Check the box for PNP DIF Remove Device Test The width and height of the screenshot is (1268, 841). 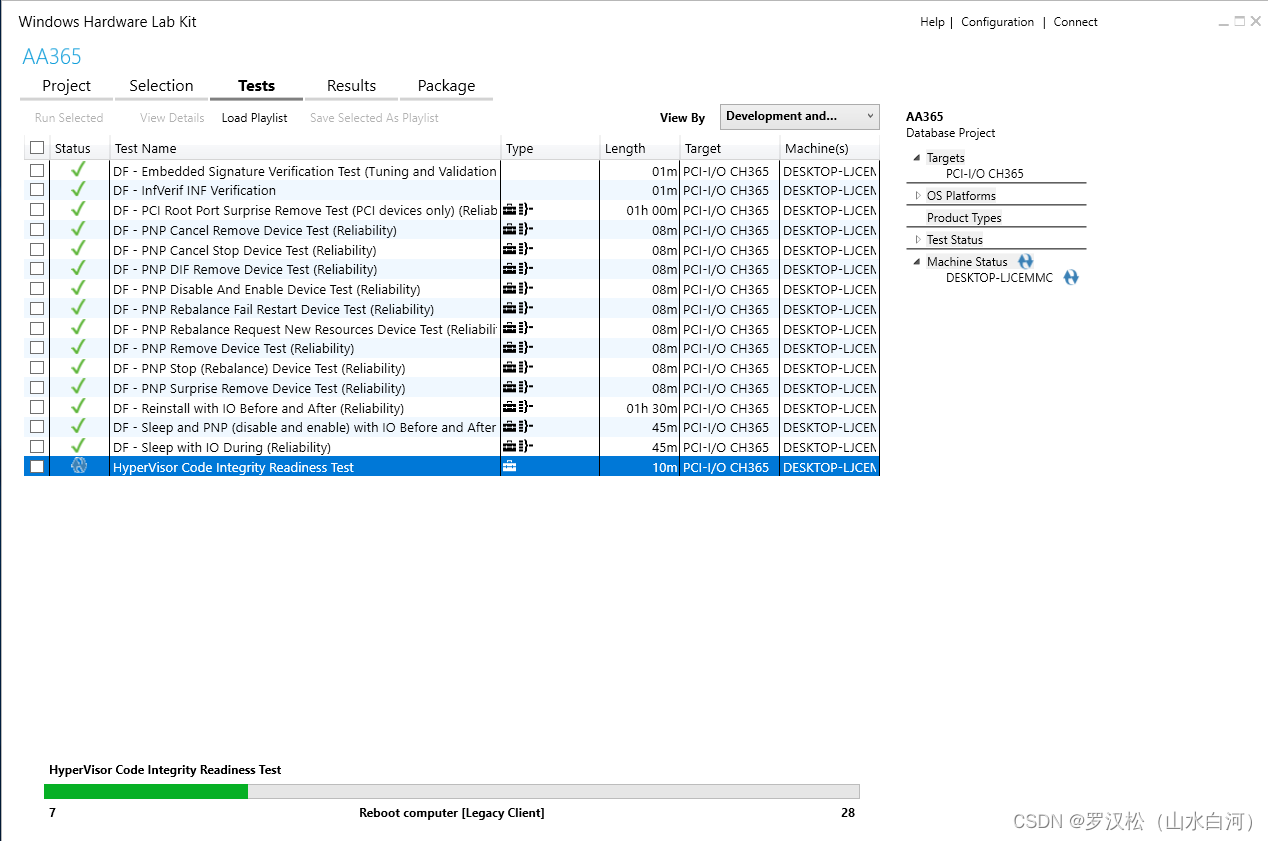click(37, 269)
